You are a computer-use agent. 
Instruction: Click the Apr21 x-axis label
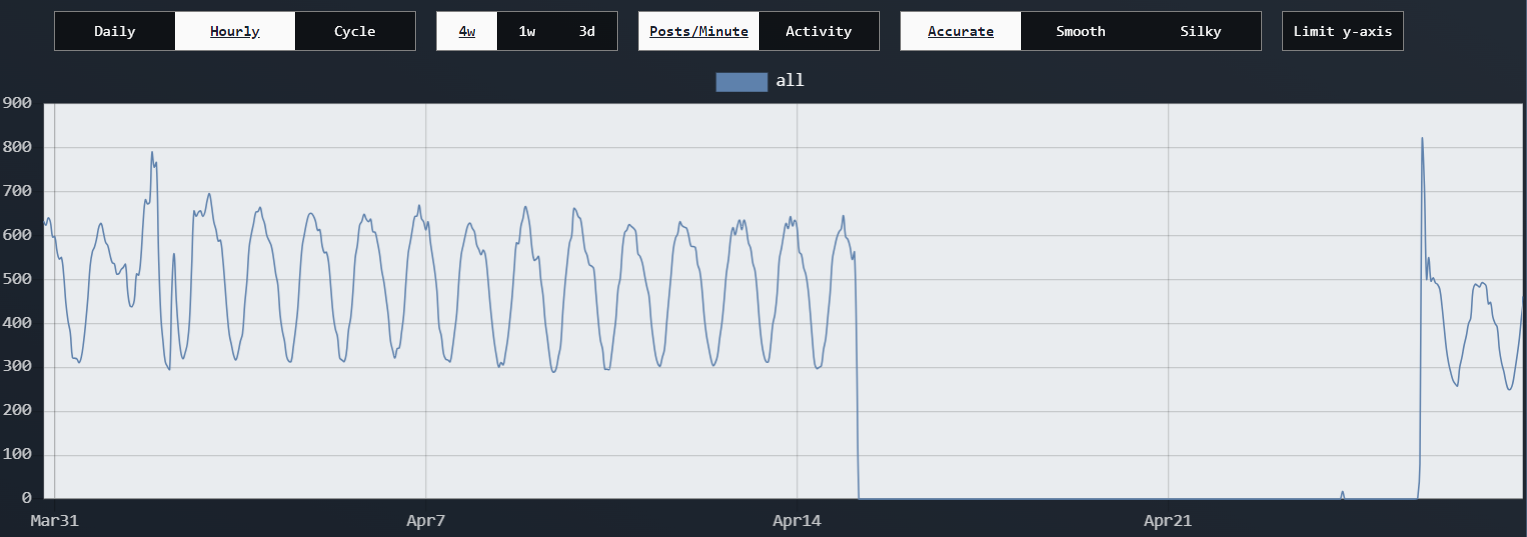point(1168,520)
